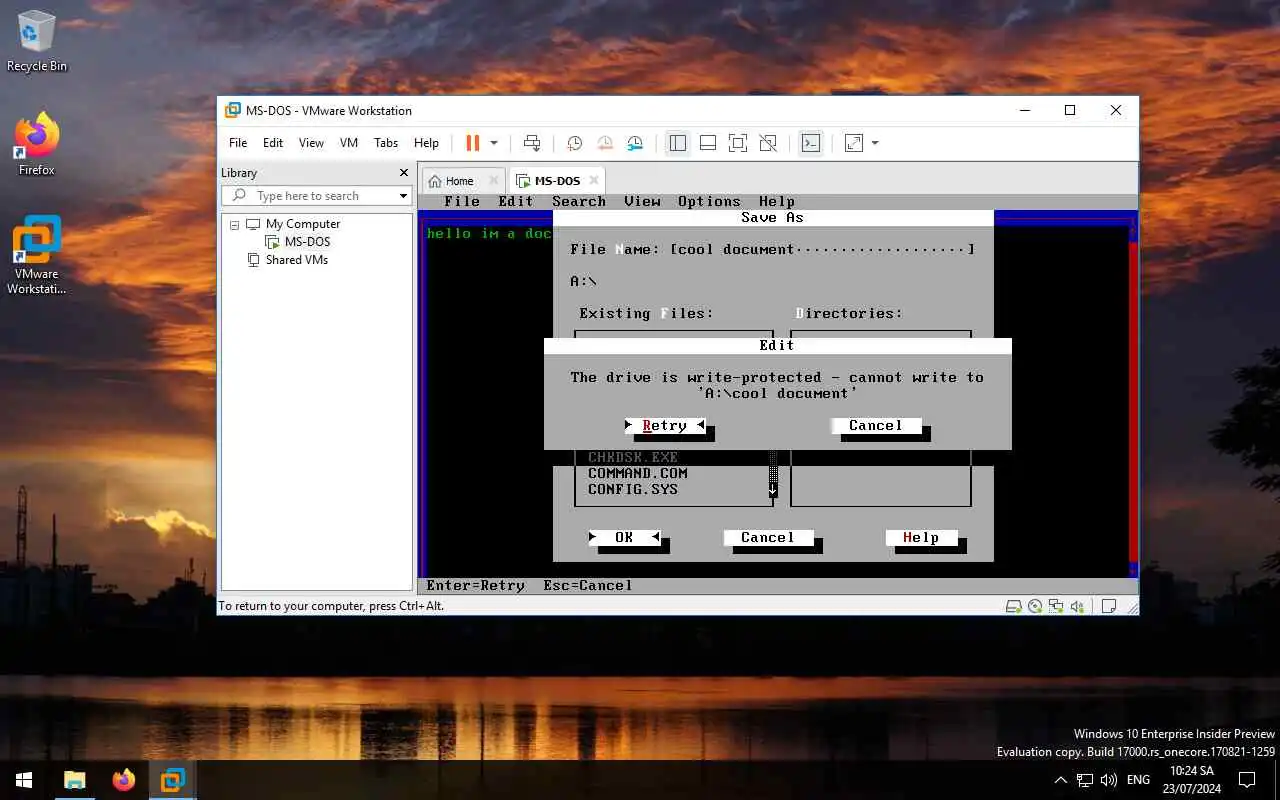This screenshot has height=800, width=1280.
Task: Open the ENG input language selector
Action: tap(1138, 780)
